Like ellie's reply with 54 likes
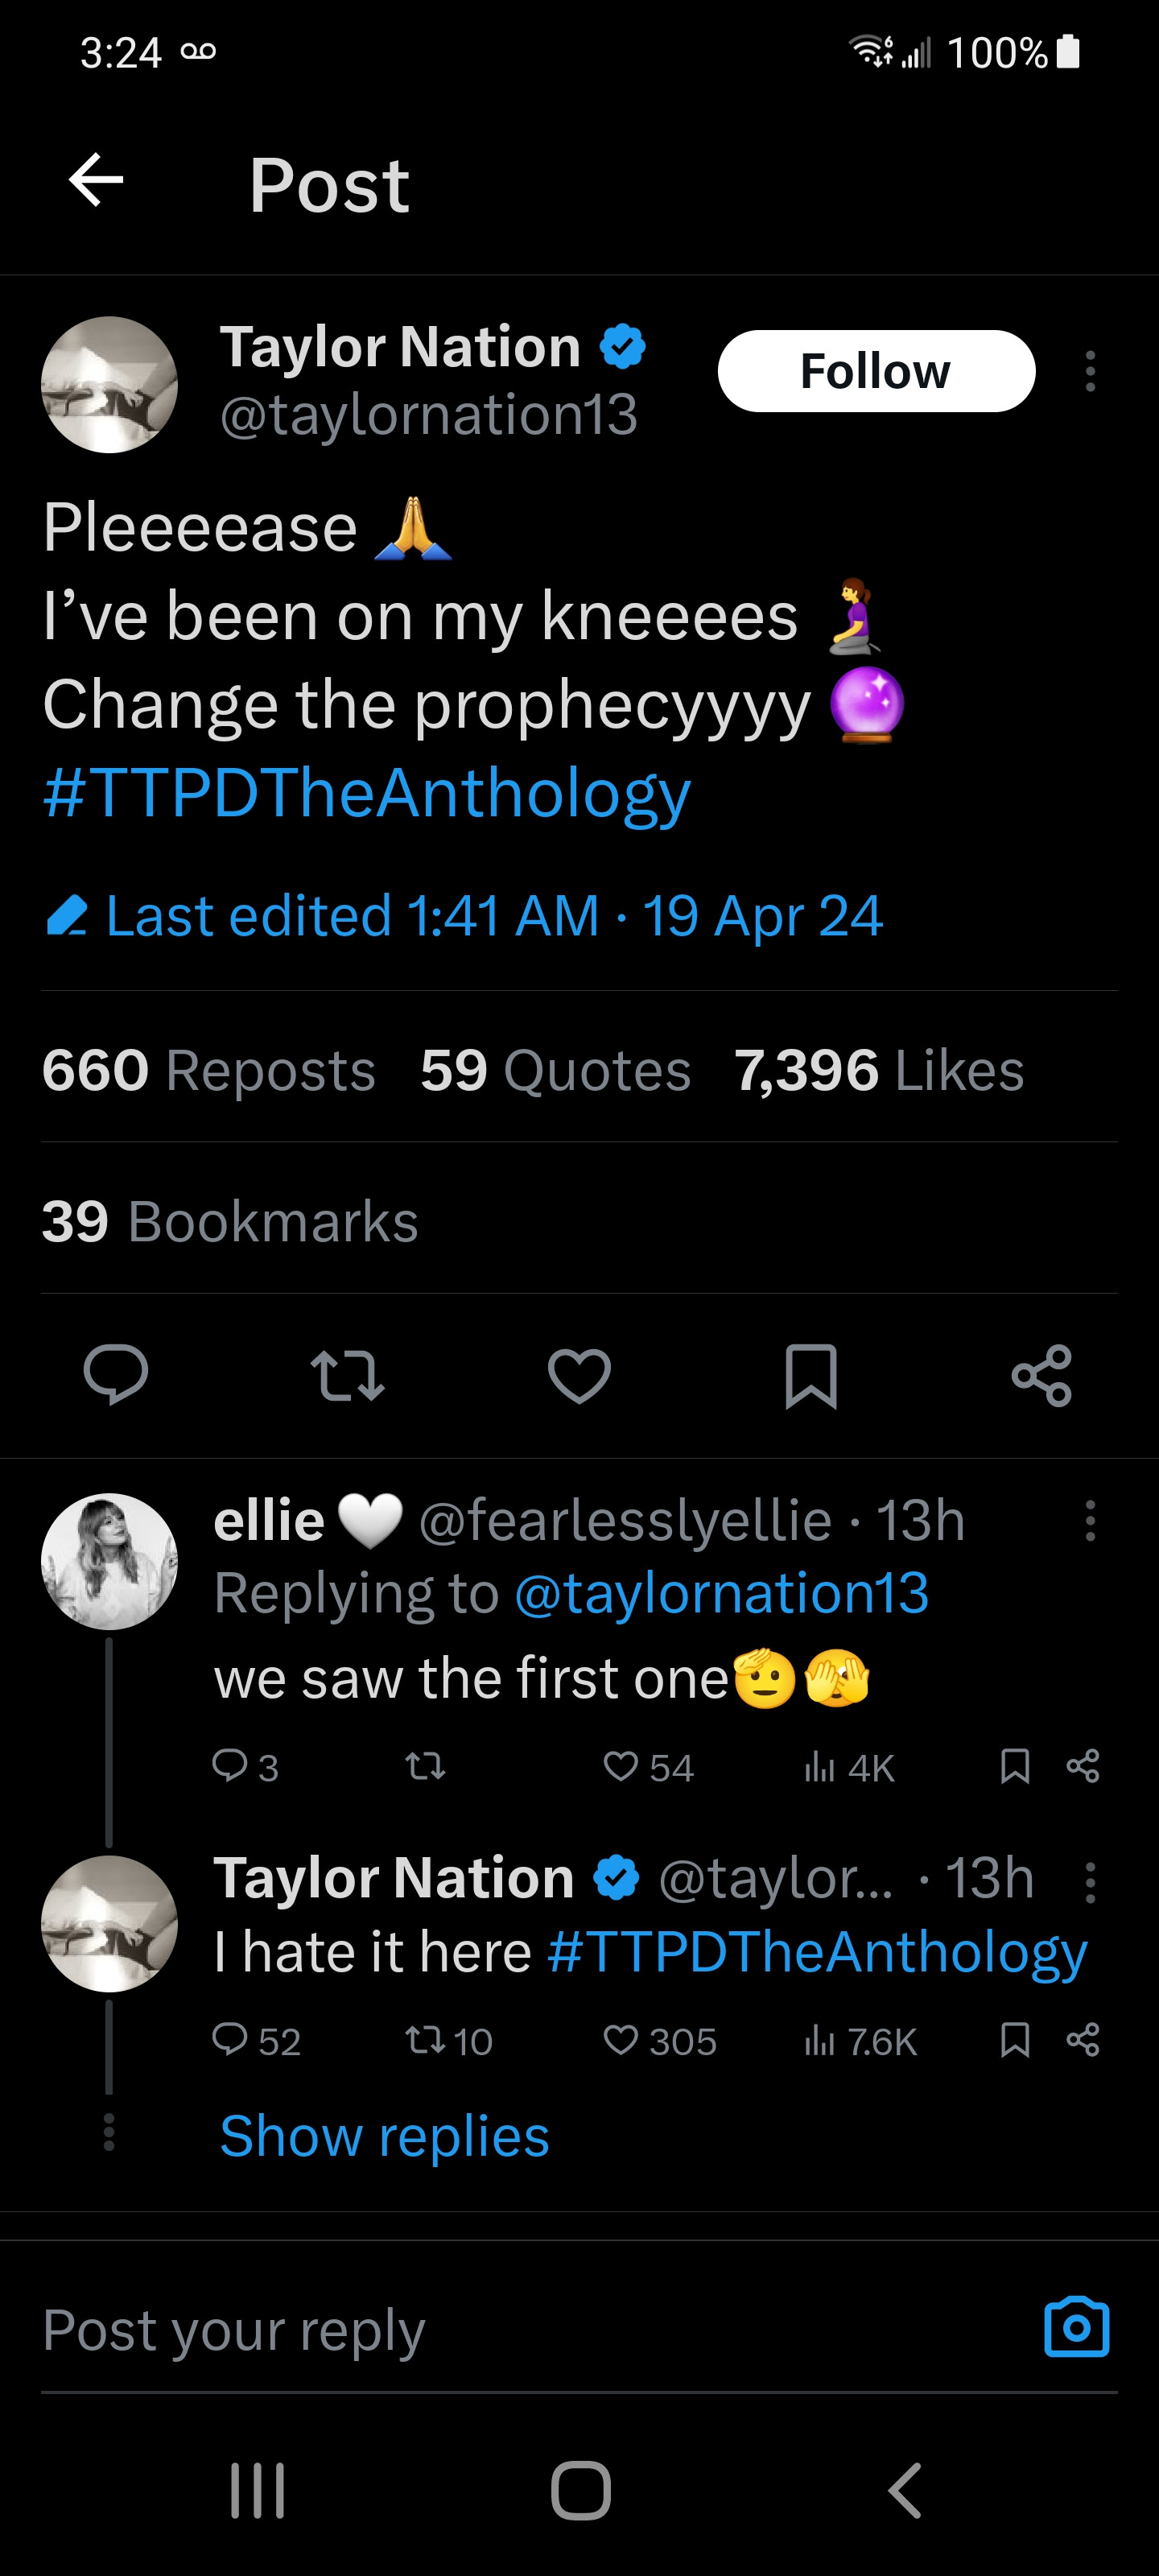1159x2576 pixels. (x=622, y=1766)
